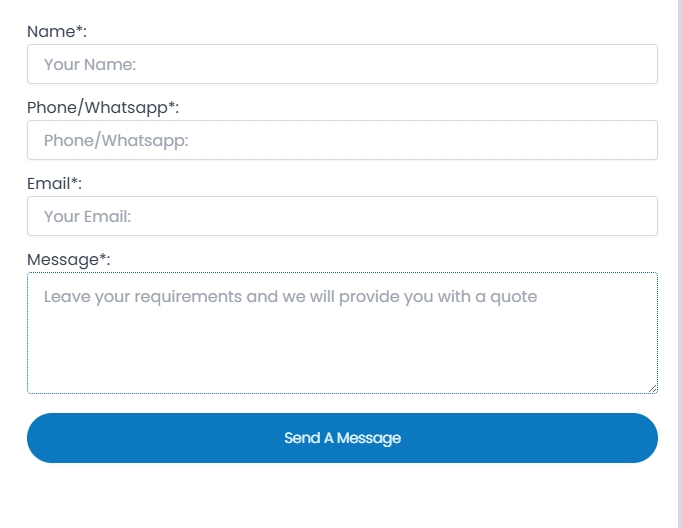Click into the Phone/Whatsapp input box
This screenshot has width=681, height=528.
[x=342, y=140]
